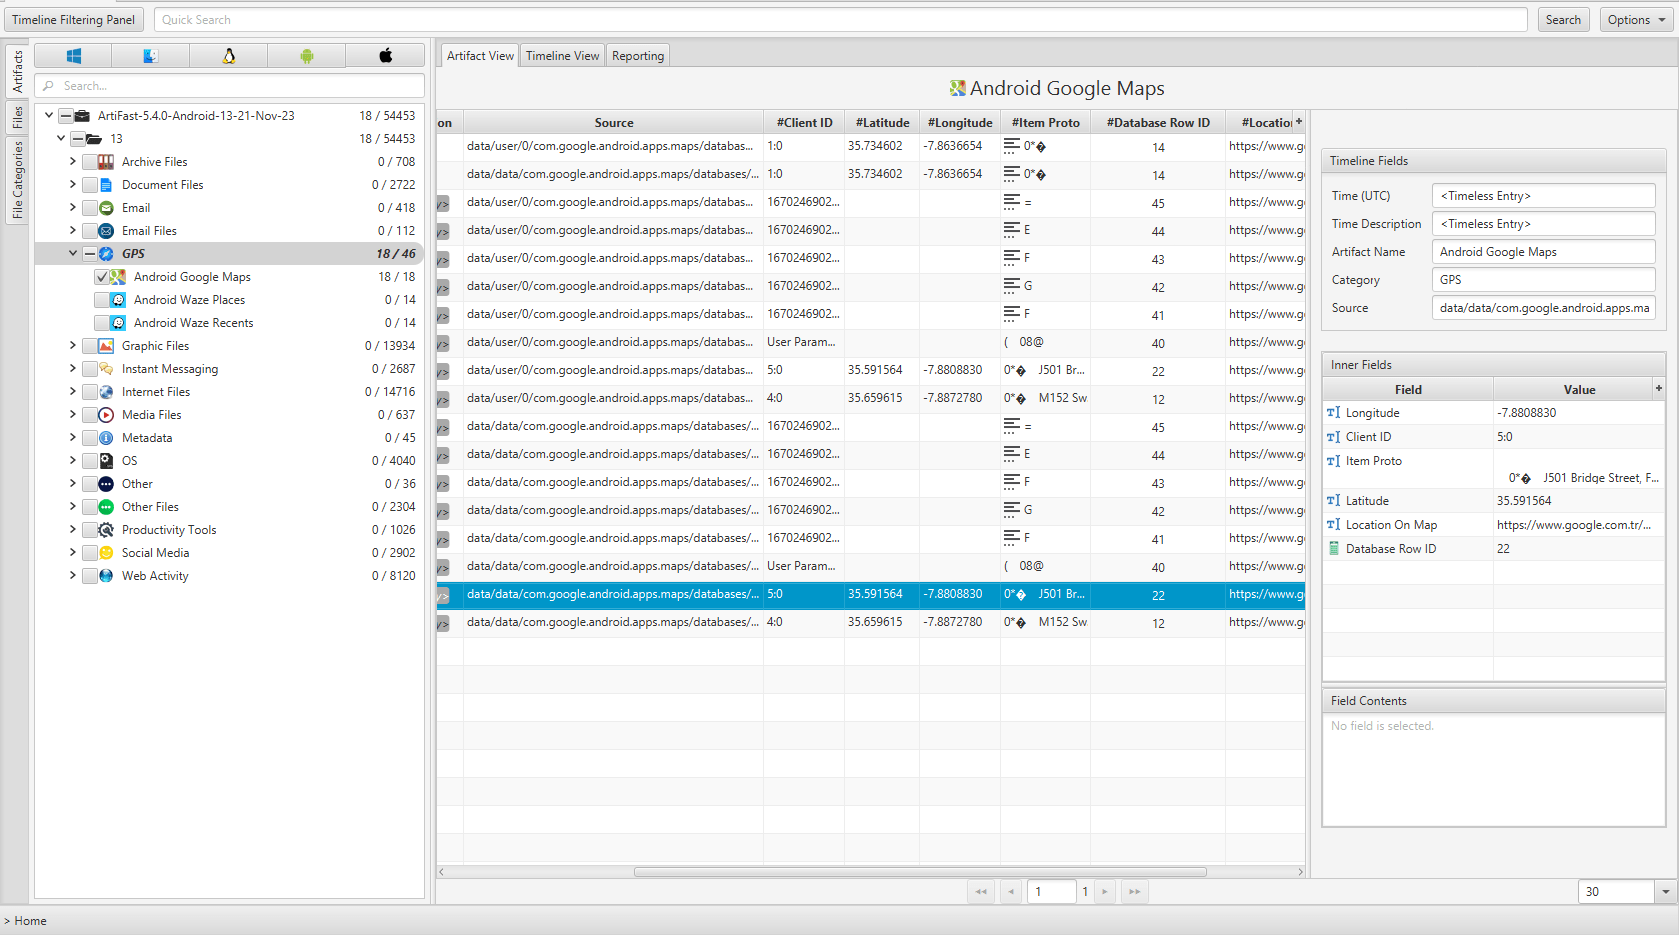Screen dimensions: 1679x935
Task: Uncheck the Android Google Maps checkbox
Action: tap(101, 277)
